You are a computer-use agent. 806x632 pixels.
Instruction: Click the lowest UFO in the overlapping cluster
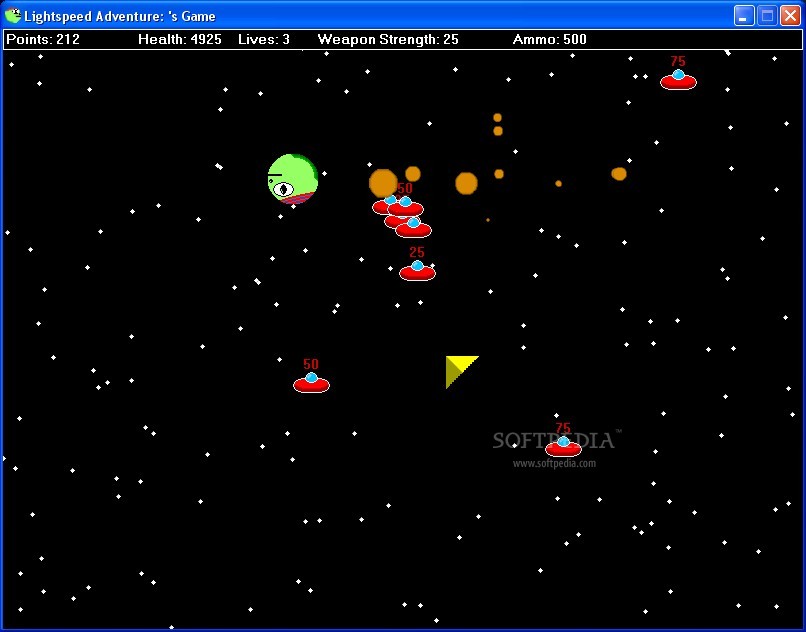tap(413, 228)
